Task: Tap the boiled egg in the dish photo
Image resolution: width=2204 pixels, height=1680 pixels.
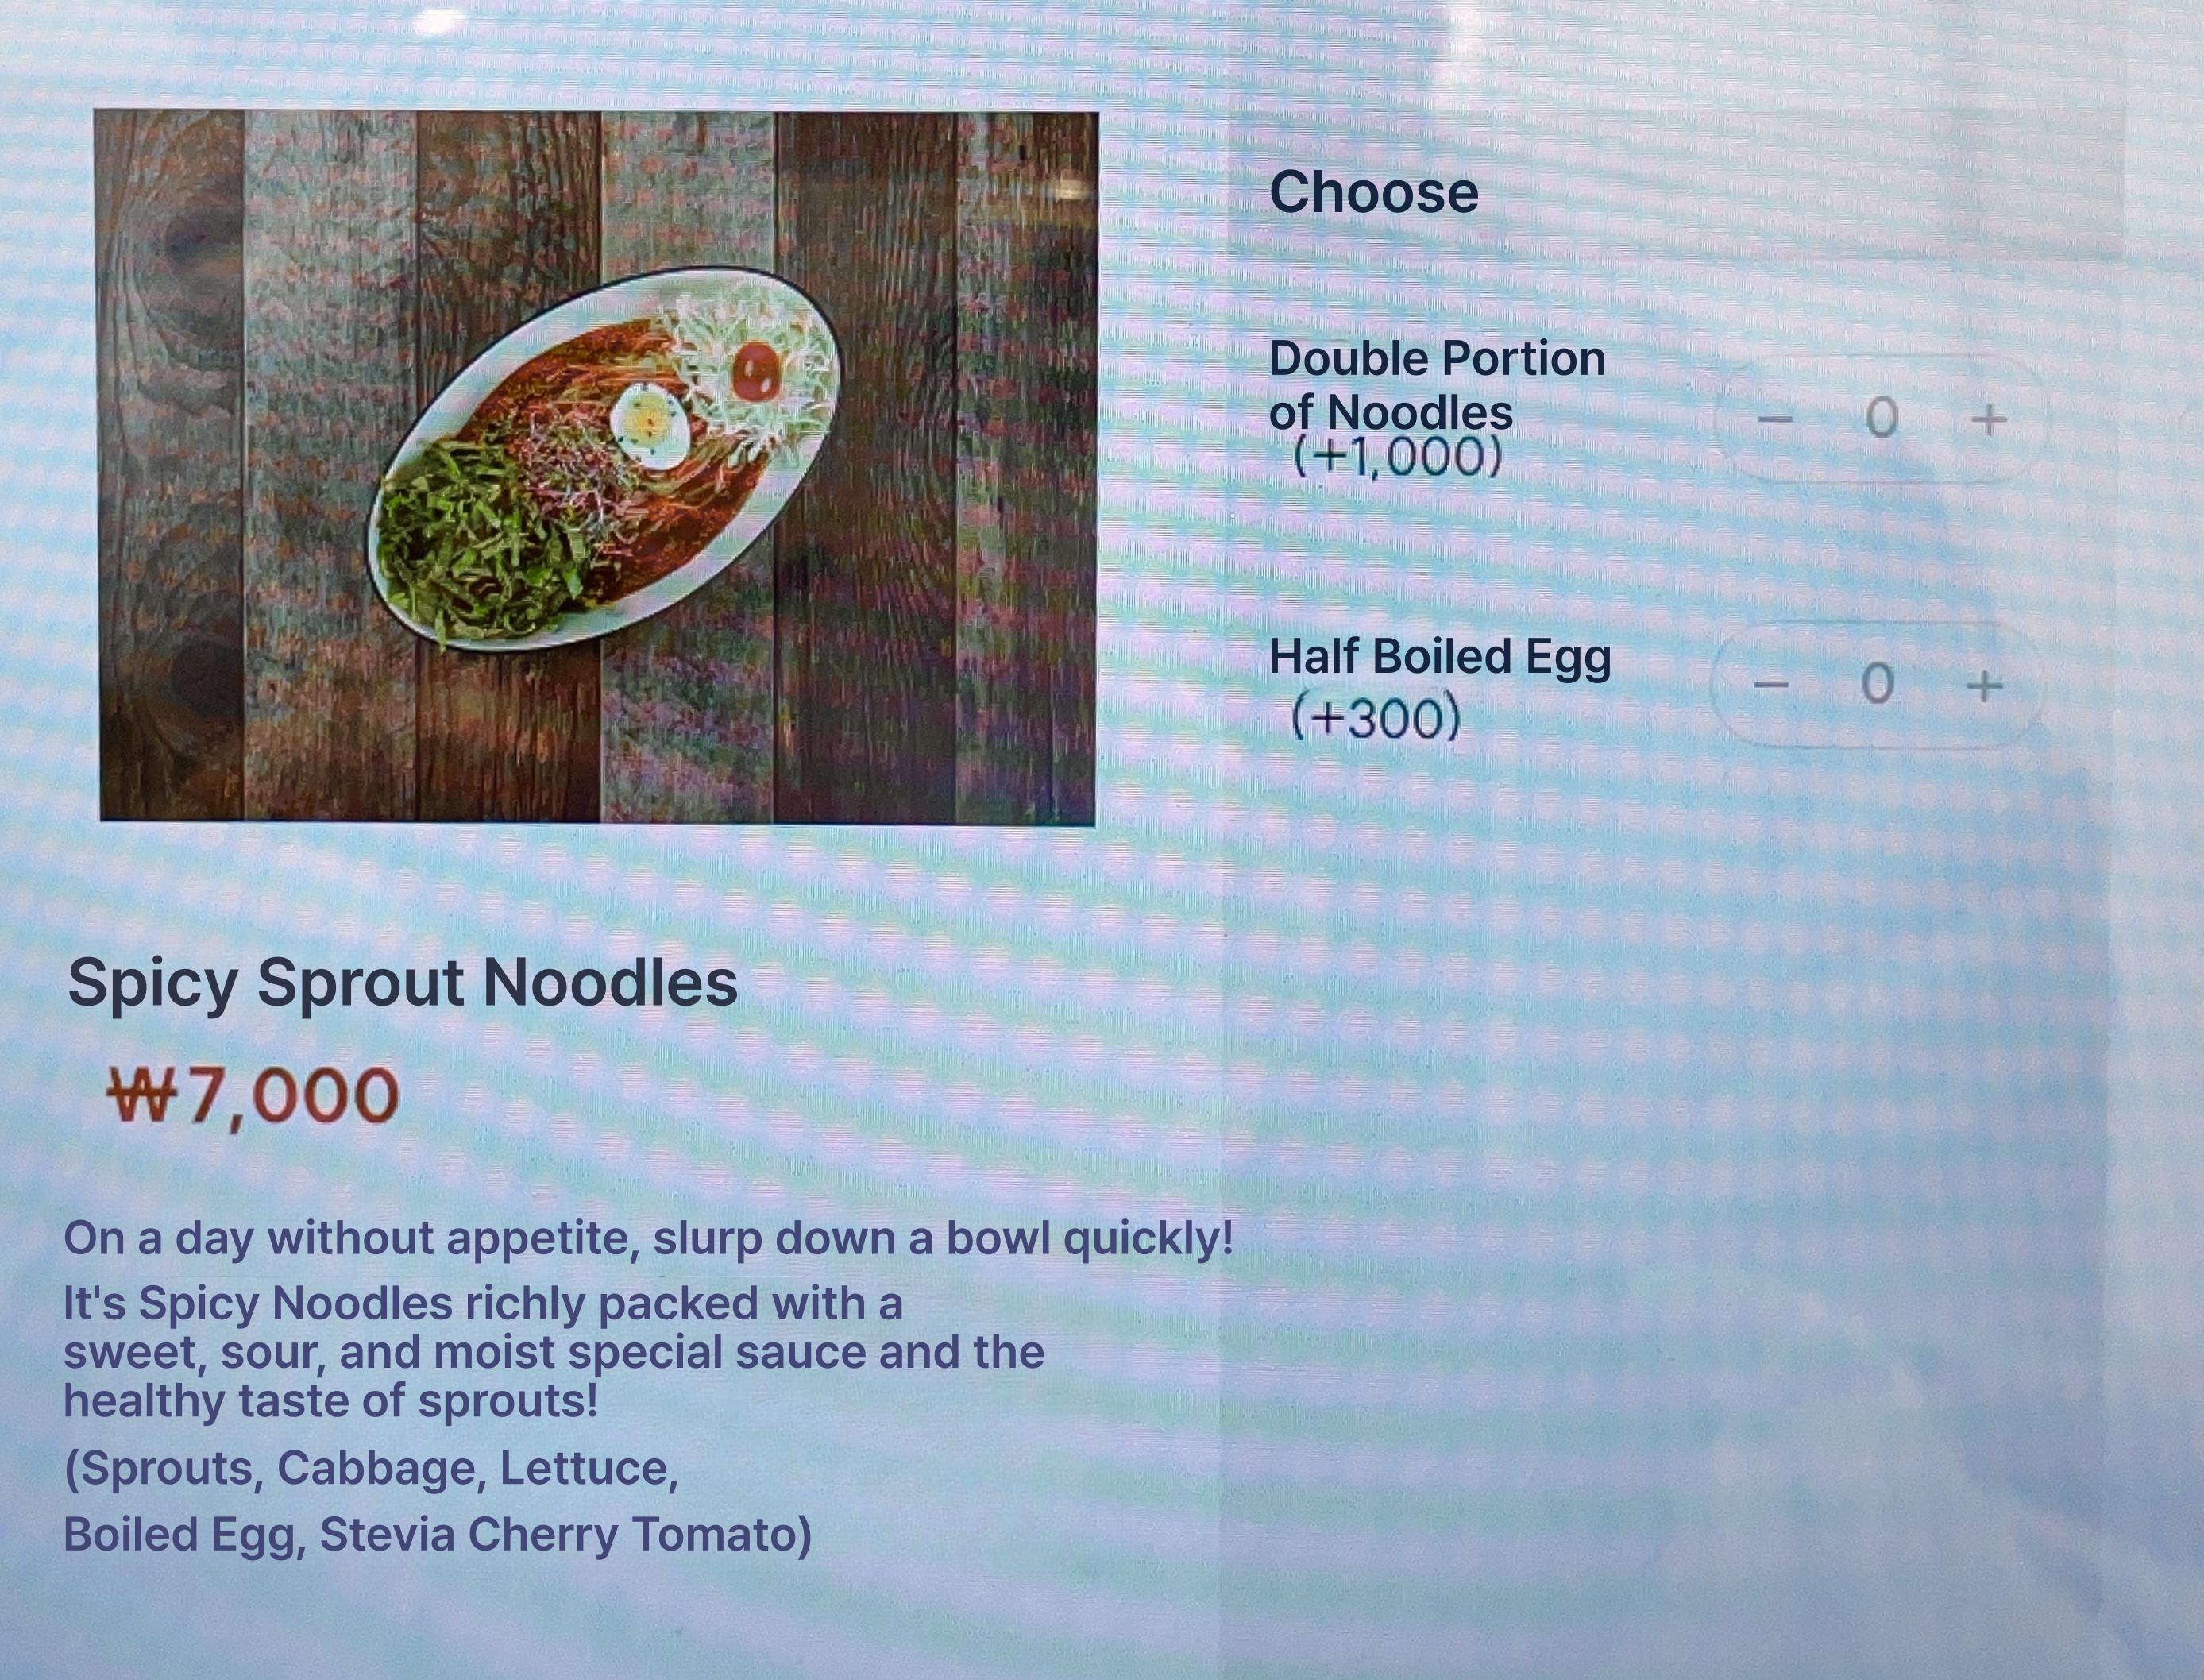Action: click(649, 428)
